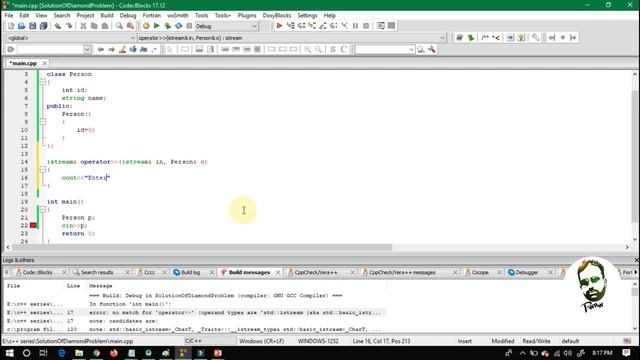Click the Abort build icon

(x=189, y=26)
